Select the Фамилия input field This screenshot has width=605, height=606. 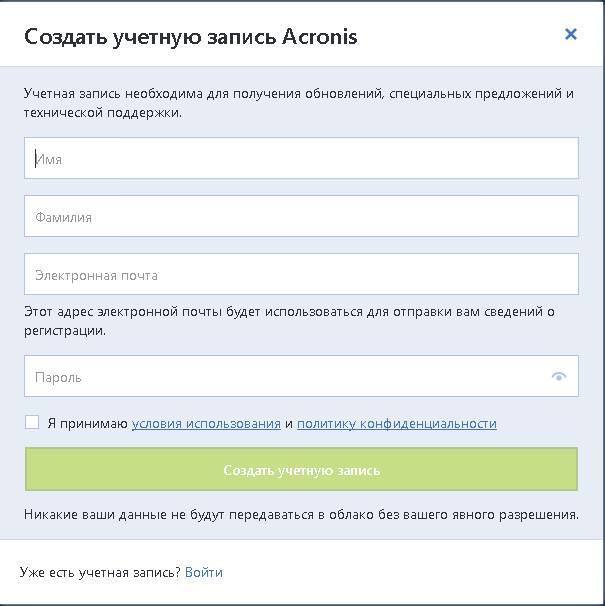coord(301,216)
